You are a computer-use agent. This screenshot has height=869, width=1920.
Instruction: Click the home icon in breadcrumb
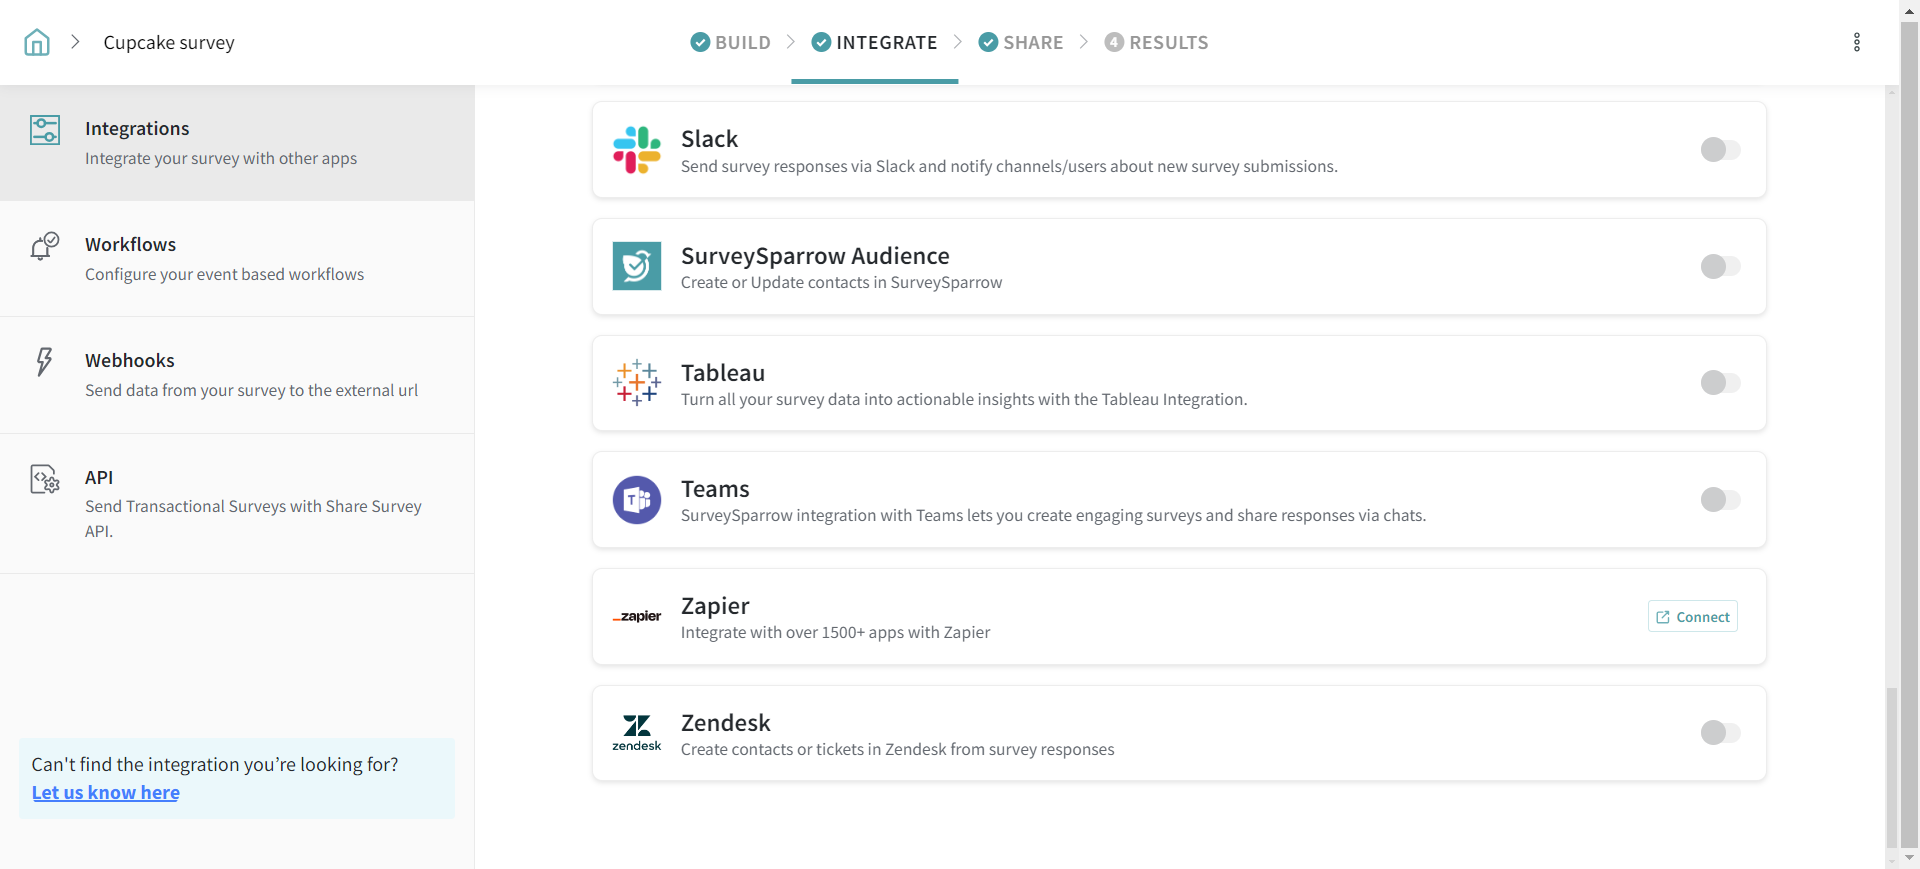(37, 42)
